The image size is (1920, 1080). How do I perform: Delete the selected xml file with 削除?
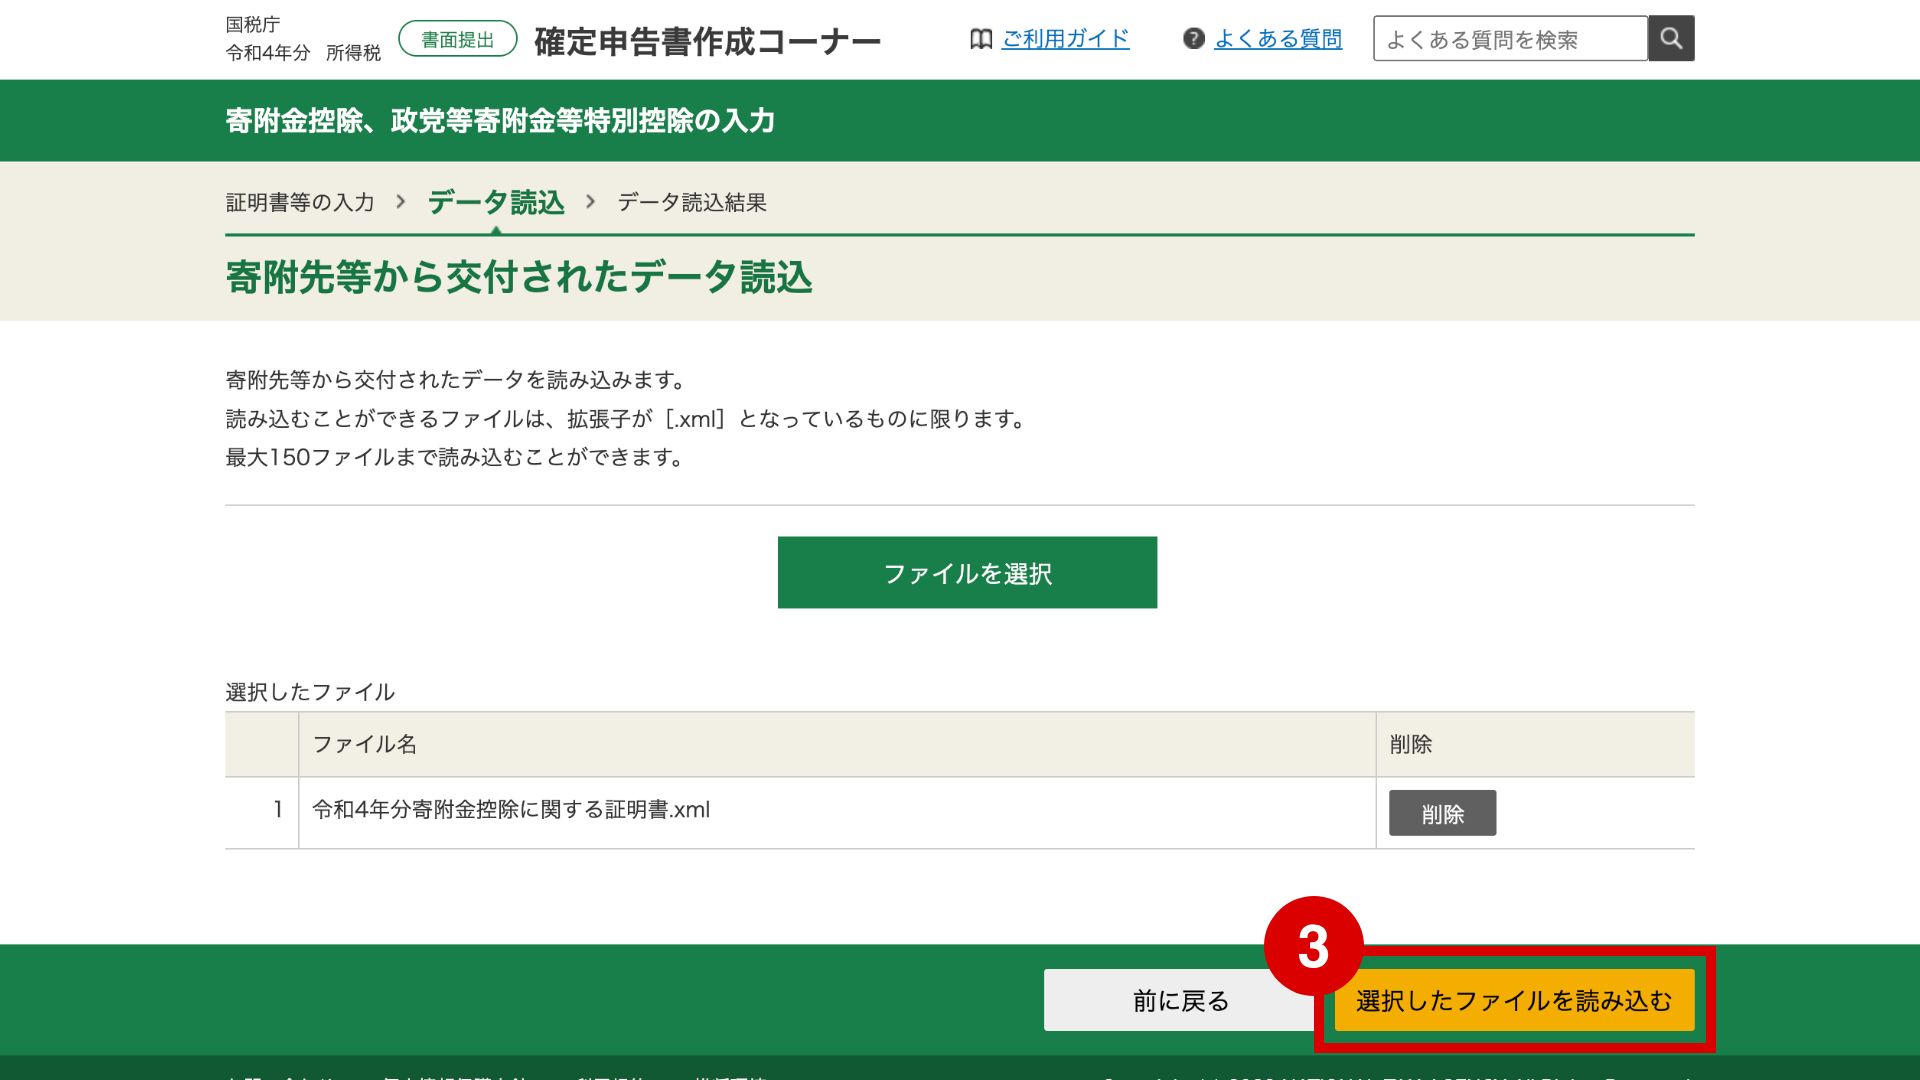pyautogui.click(x=1442, y=813)
